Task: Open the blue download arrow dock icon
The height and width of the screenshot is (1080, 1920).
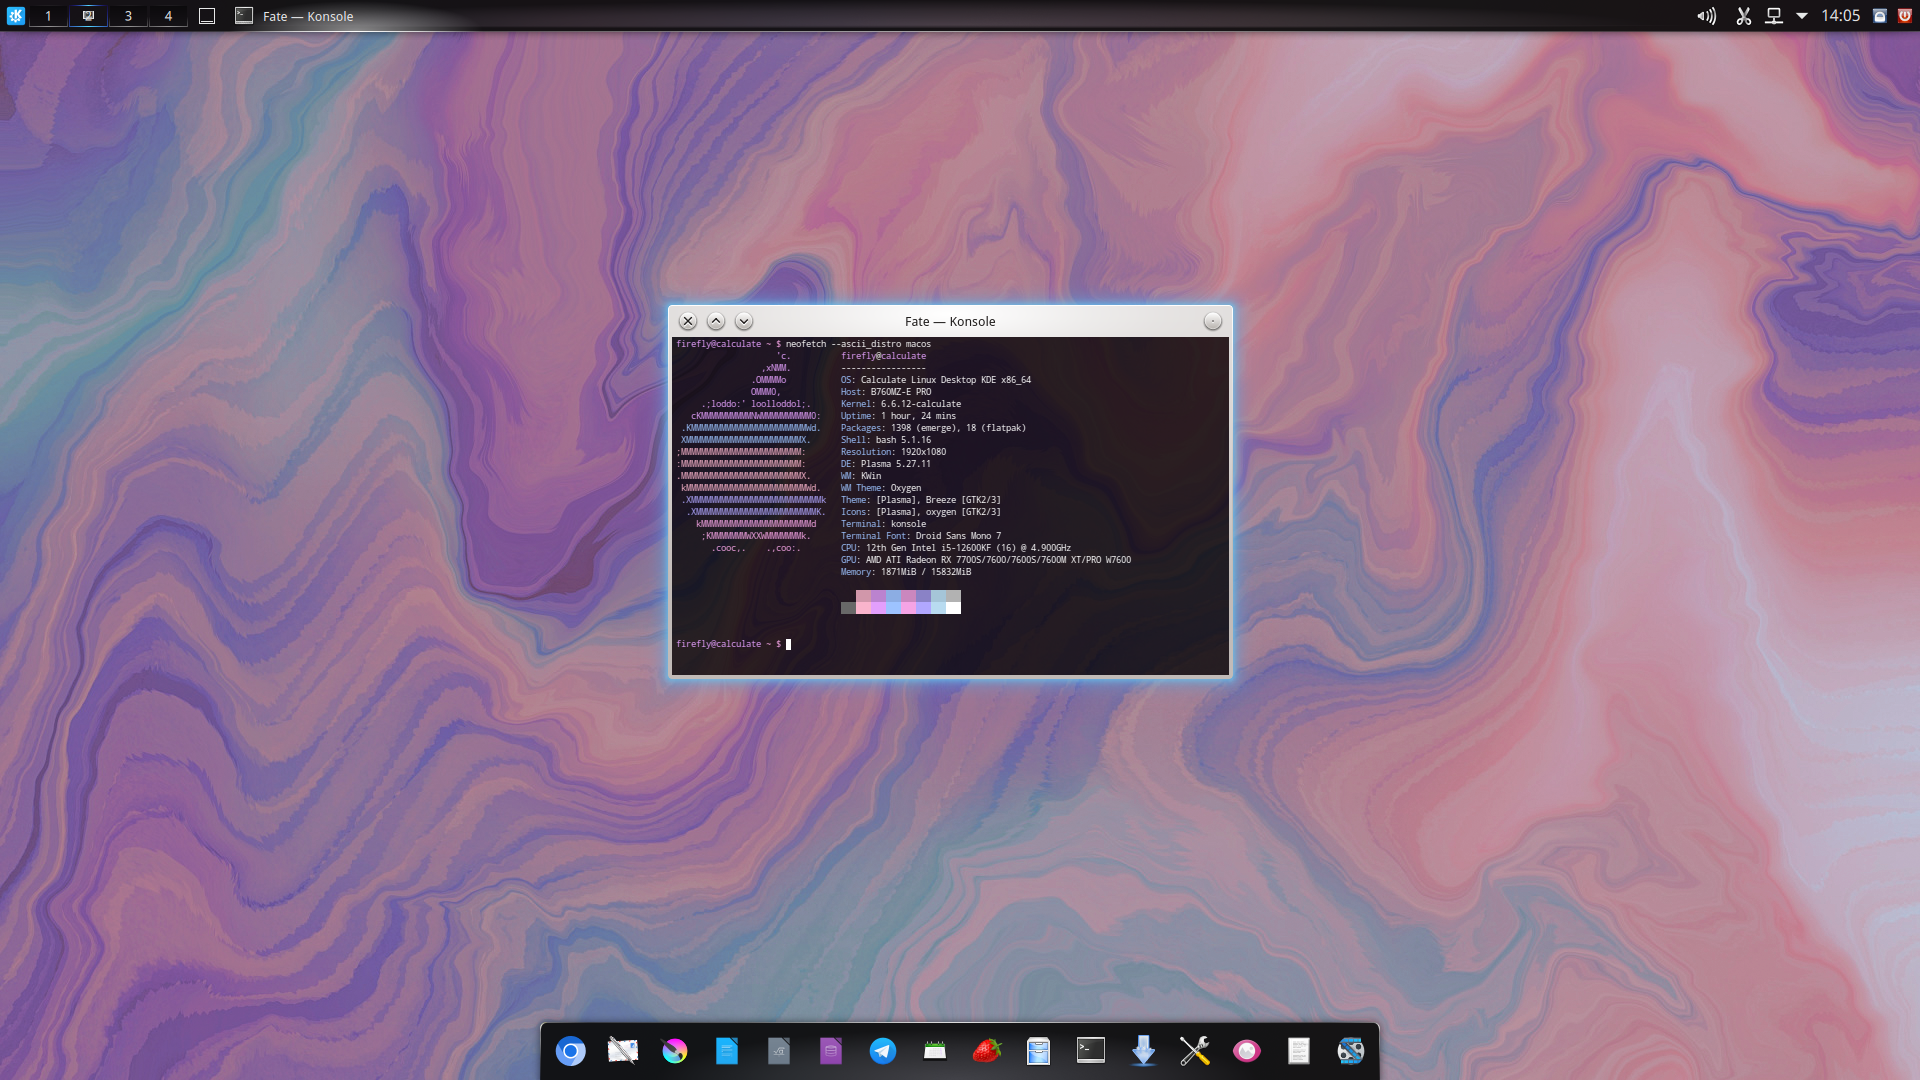Action: point(1143,1051)
